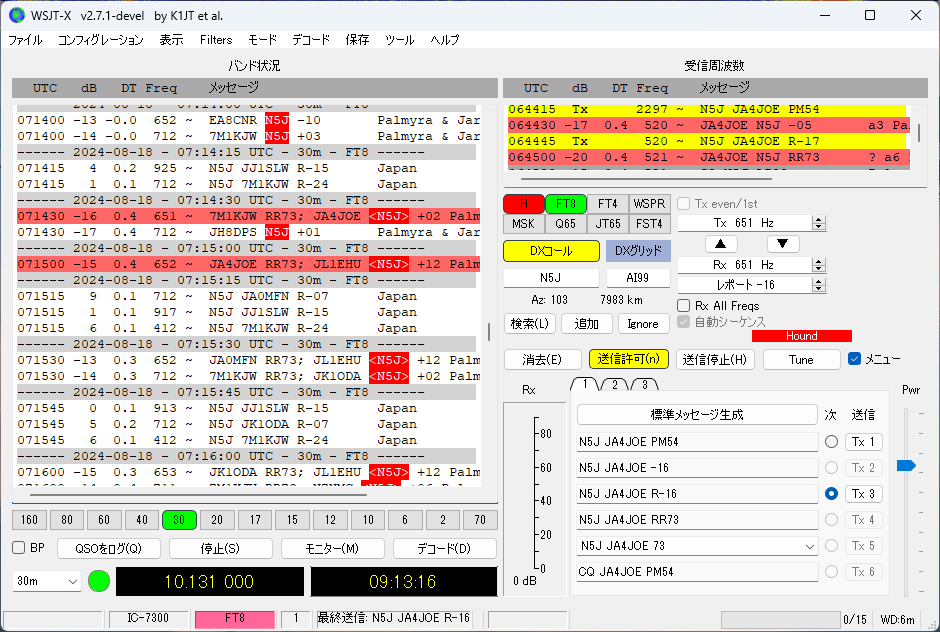The width and height of the screenshot is (940, 632).
Task: Switch to the 12 band button
Action: (x=330, y=520)
